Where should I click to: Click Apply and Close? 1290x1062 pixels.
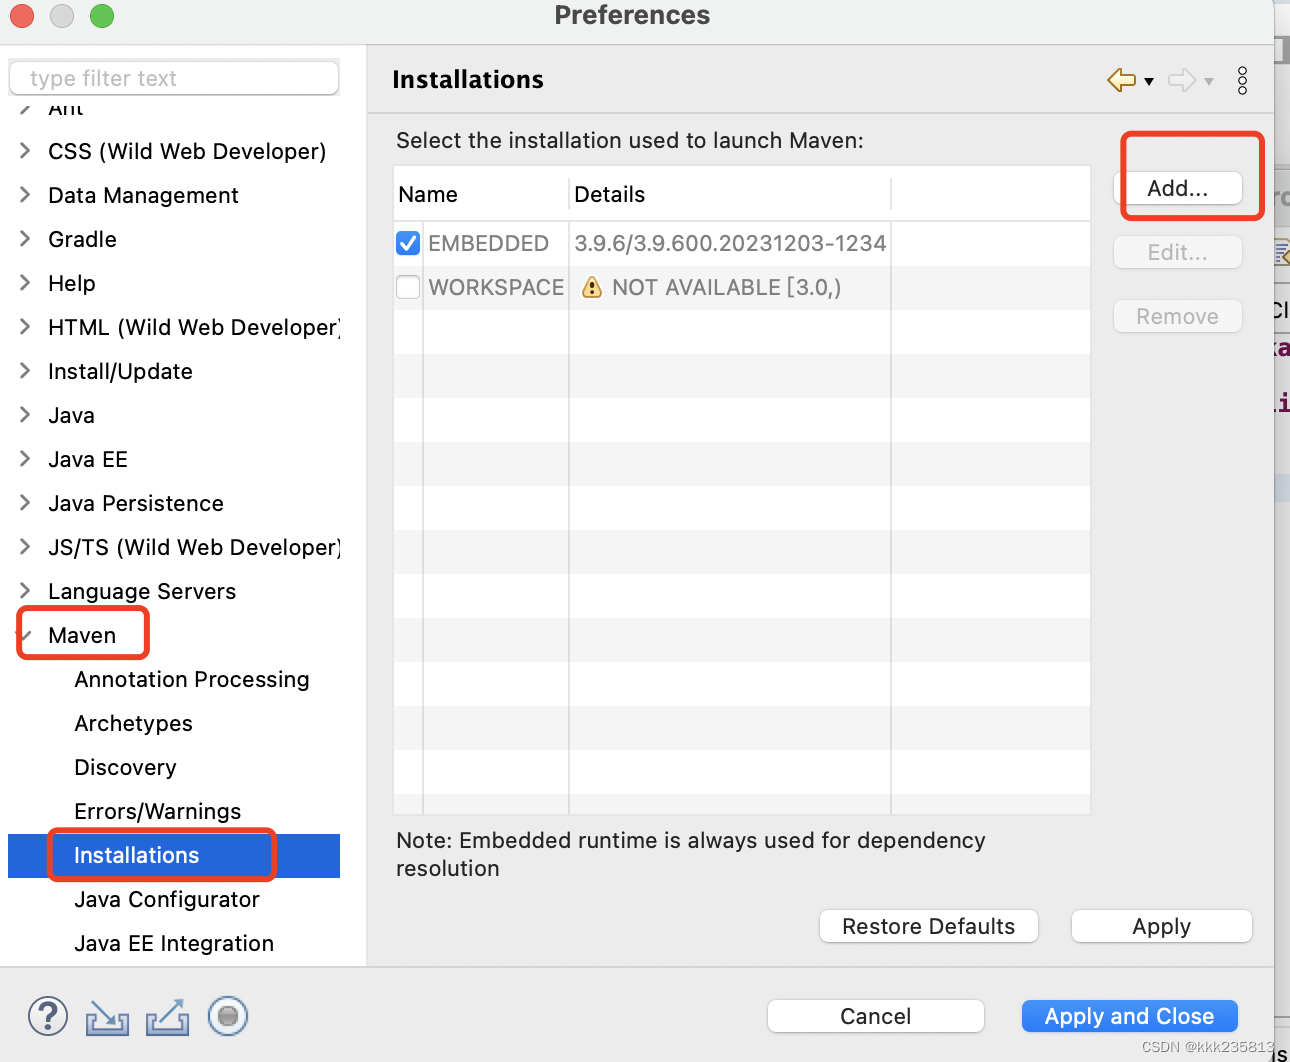(x=1129, y=1016)
